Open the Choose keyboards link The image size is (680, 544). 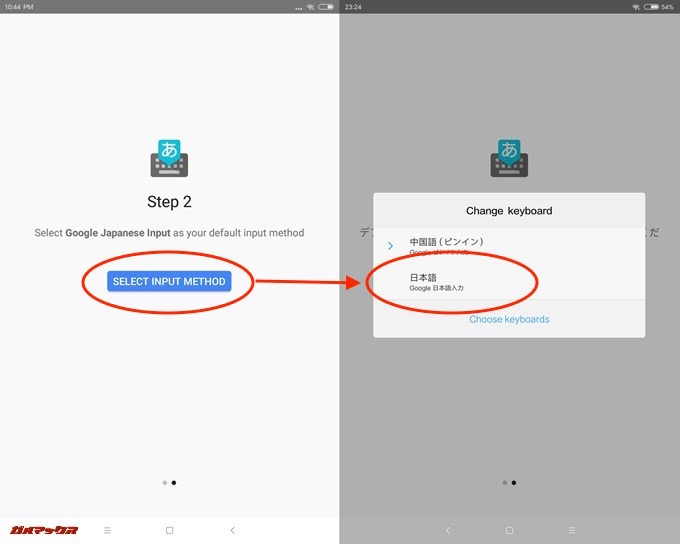tap(509, 319)
